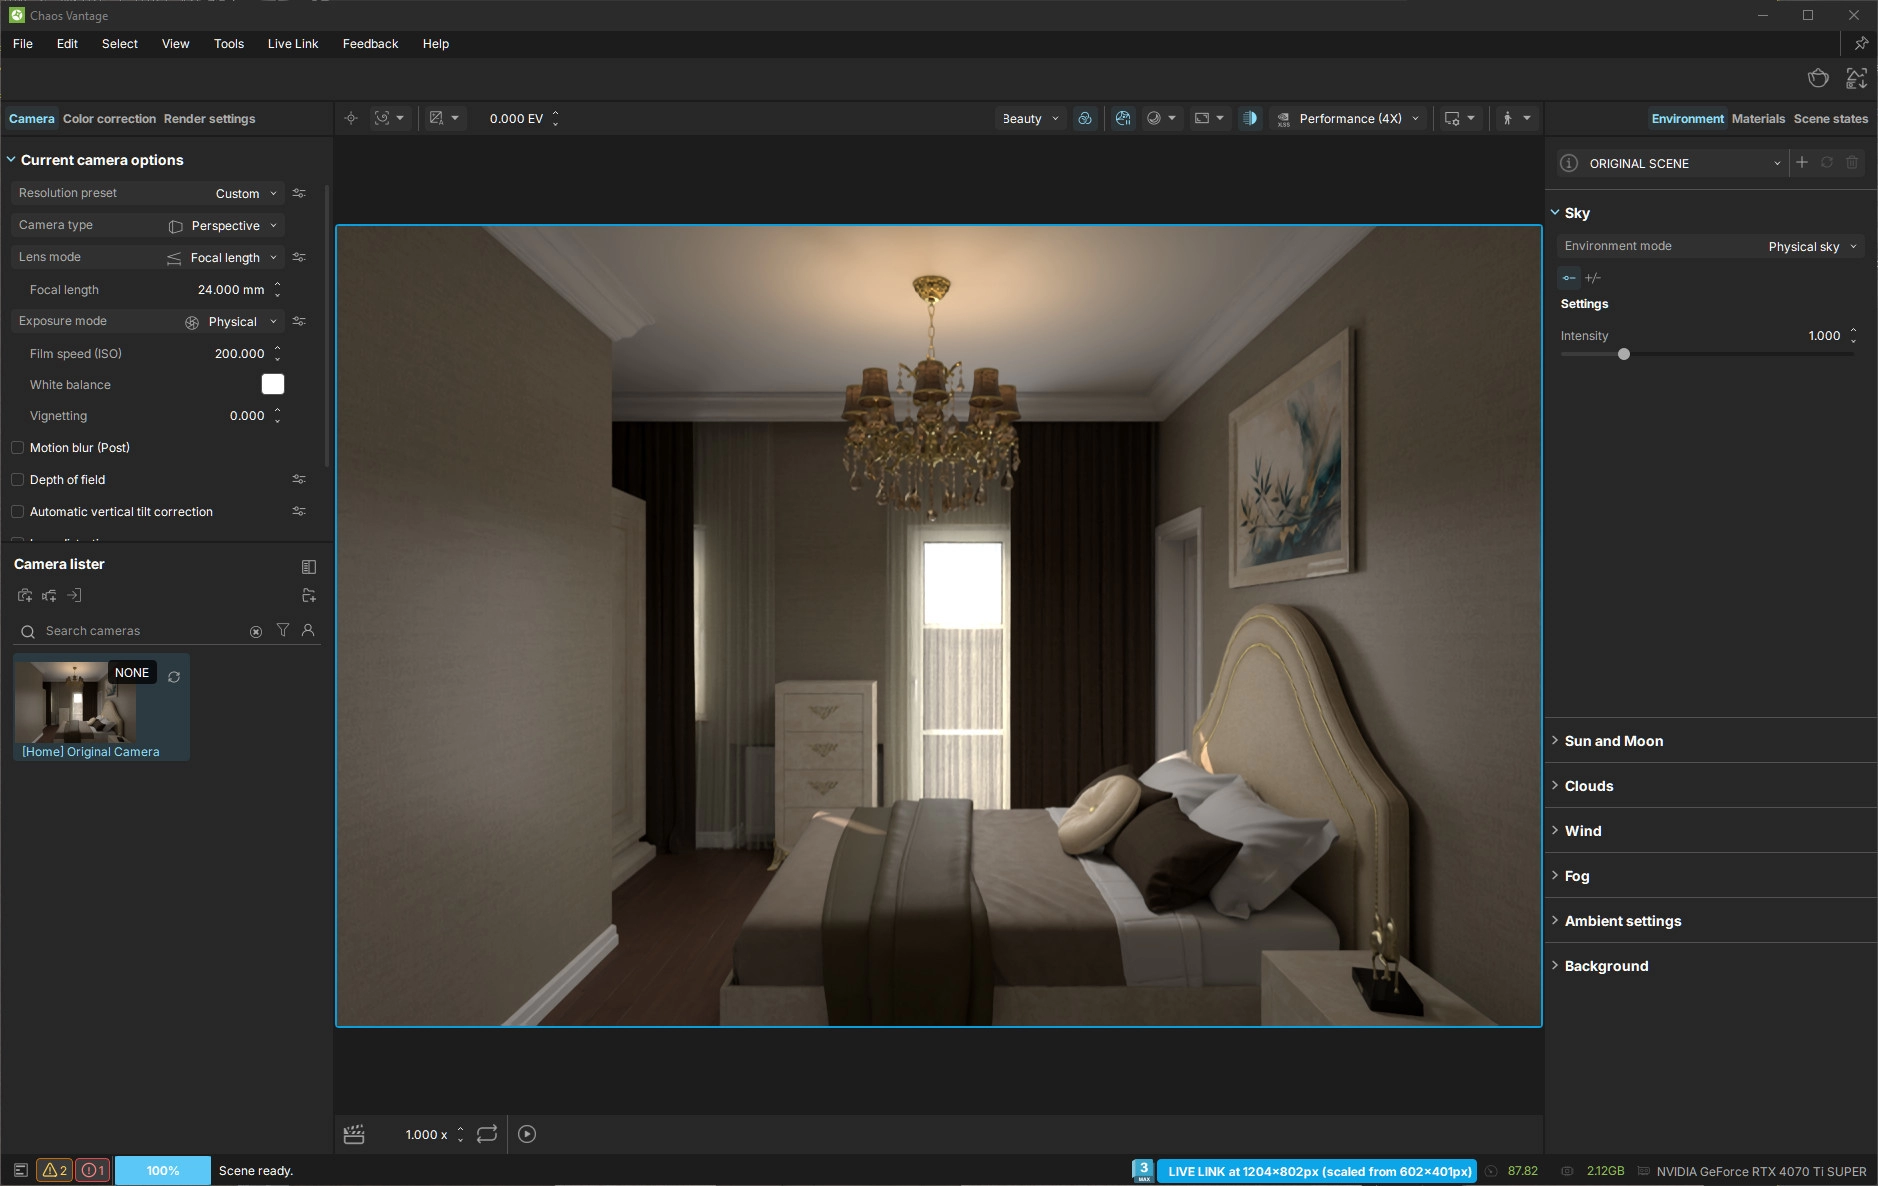The height and width of the screenshot is (1186, 1878).
Task: Open the log panel icon in status bar
Action: (x=20, y=1170)
